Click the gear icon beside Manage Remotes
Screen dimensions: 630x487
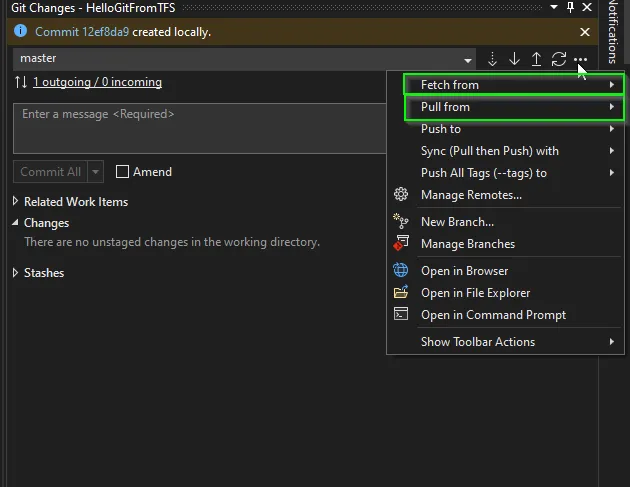pyautogui.click(x=401, y=194)
